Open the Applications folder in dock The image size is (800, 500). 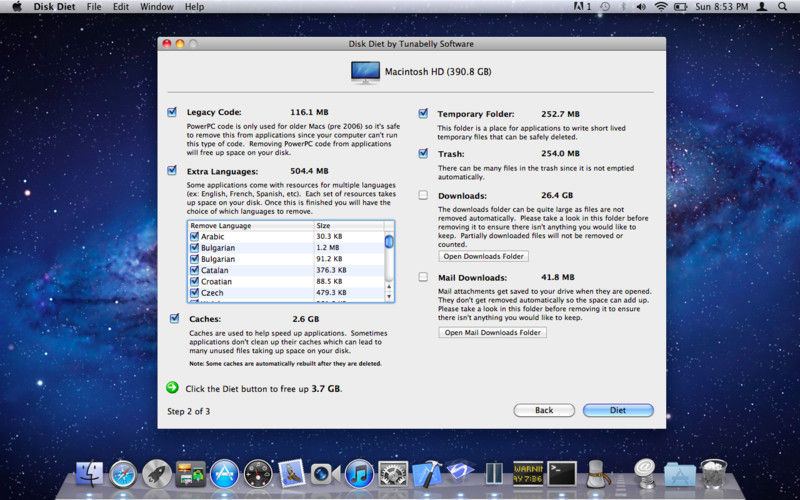[x=680, y=474]
